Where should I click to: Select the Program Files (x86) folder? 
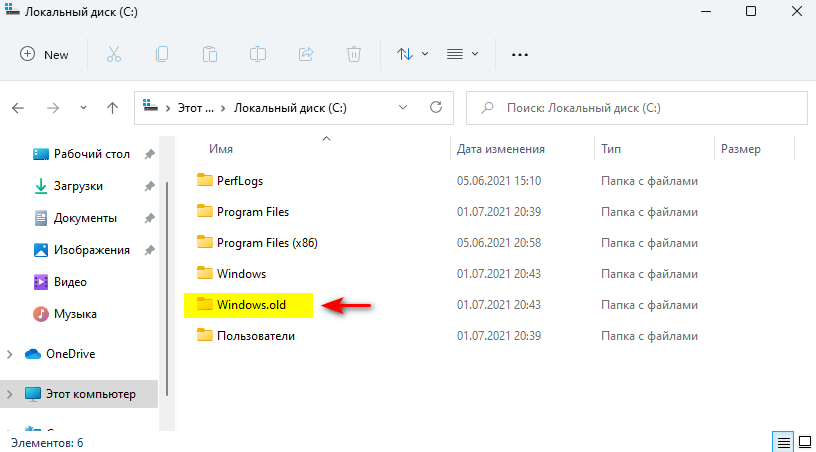(x=267, y=243)
